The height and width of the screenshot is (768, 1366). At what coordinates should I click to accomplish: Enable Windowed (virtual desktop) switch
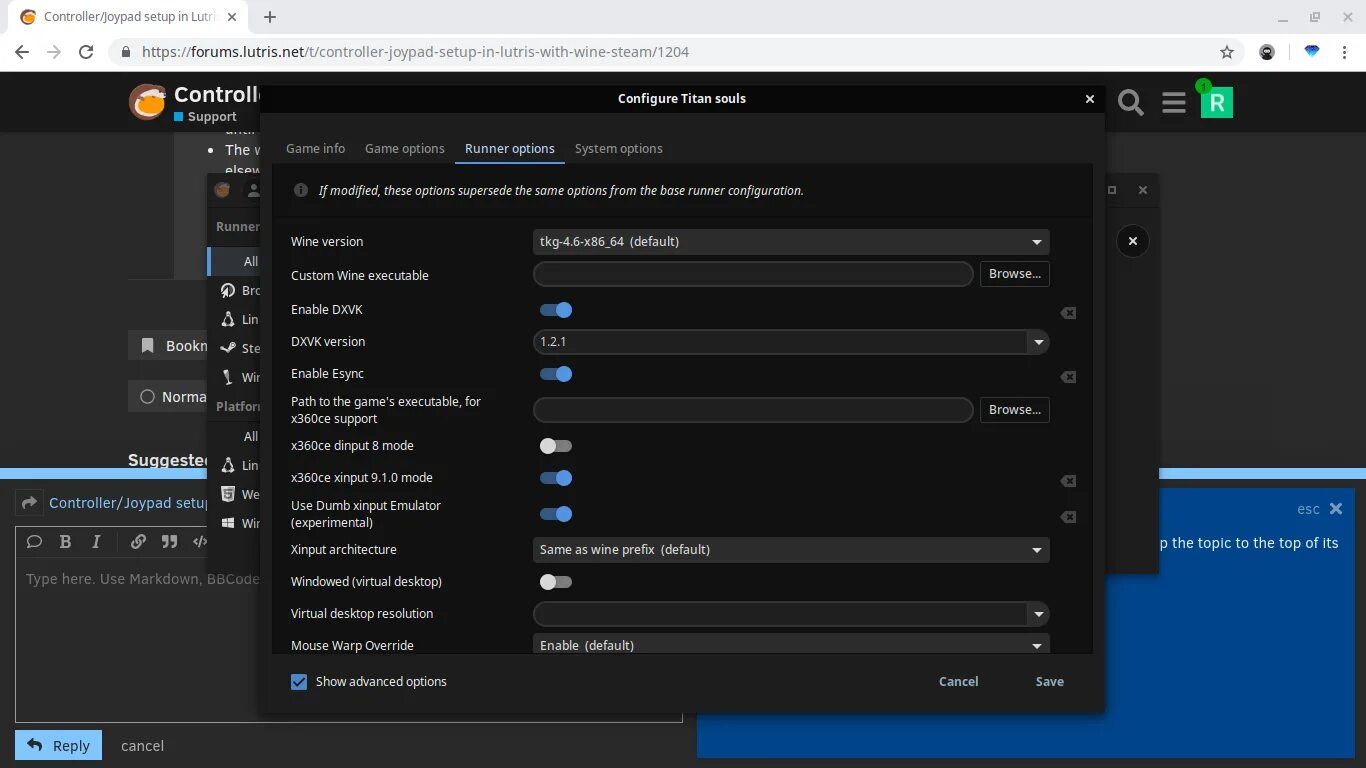556,582
